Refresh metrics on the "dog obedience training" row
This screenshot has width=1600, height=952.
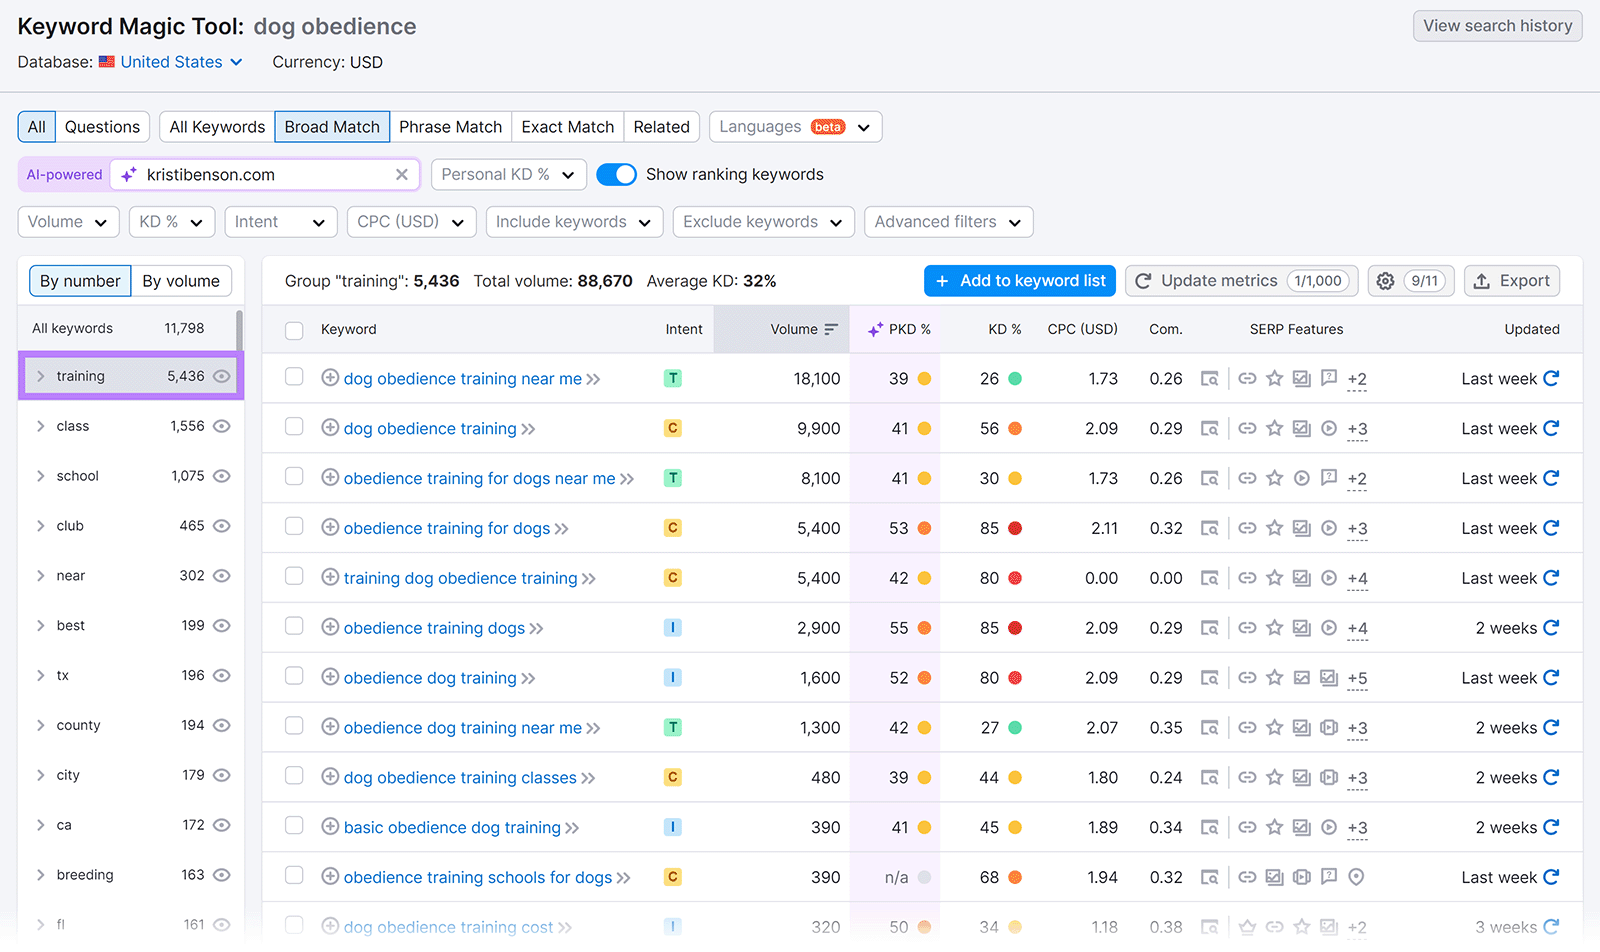pyautogui.click(x=1549, y=428)
